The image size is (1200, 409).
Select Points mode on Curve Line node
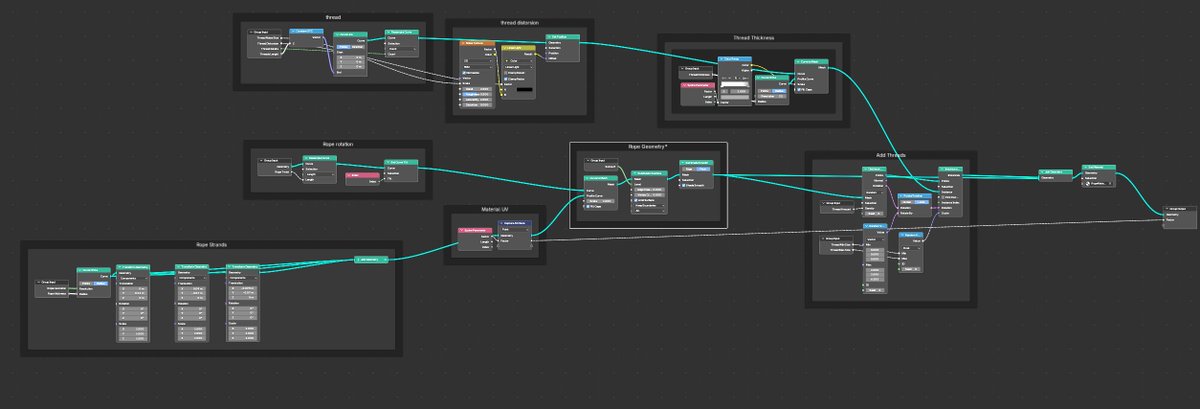[342, 47]
